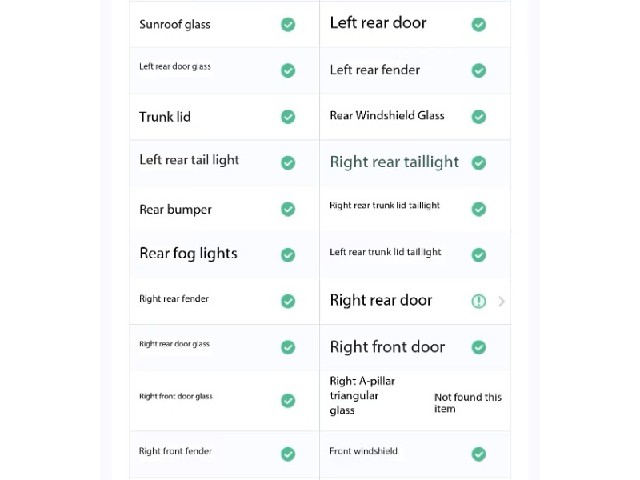The height and width of the screenshot is (480, 640).
Task: Click the Front windshield green check icon
Action: [478, 454]
